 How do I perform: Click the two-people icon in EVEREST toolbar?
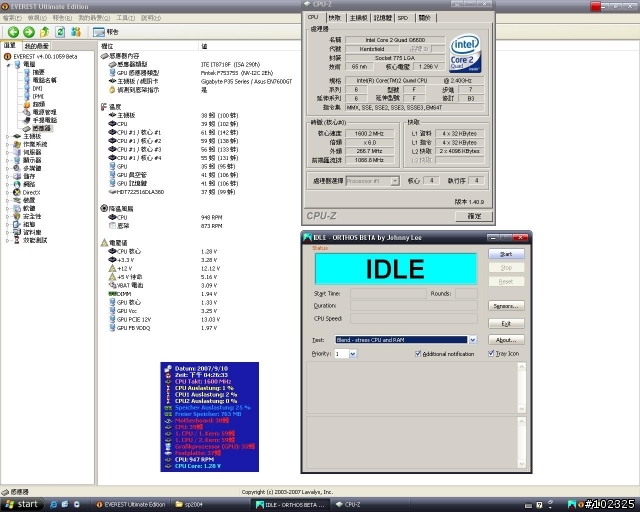76,32
